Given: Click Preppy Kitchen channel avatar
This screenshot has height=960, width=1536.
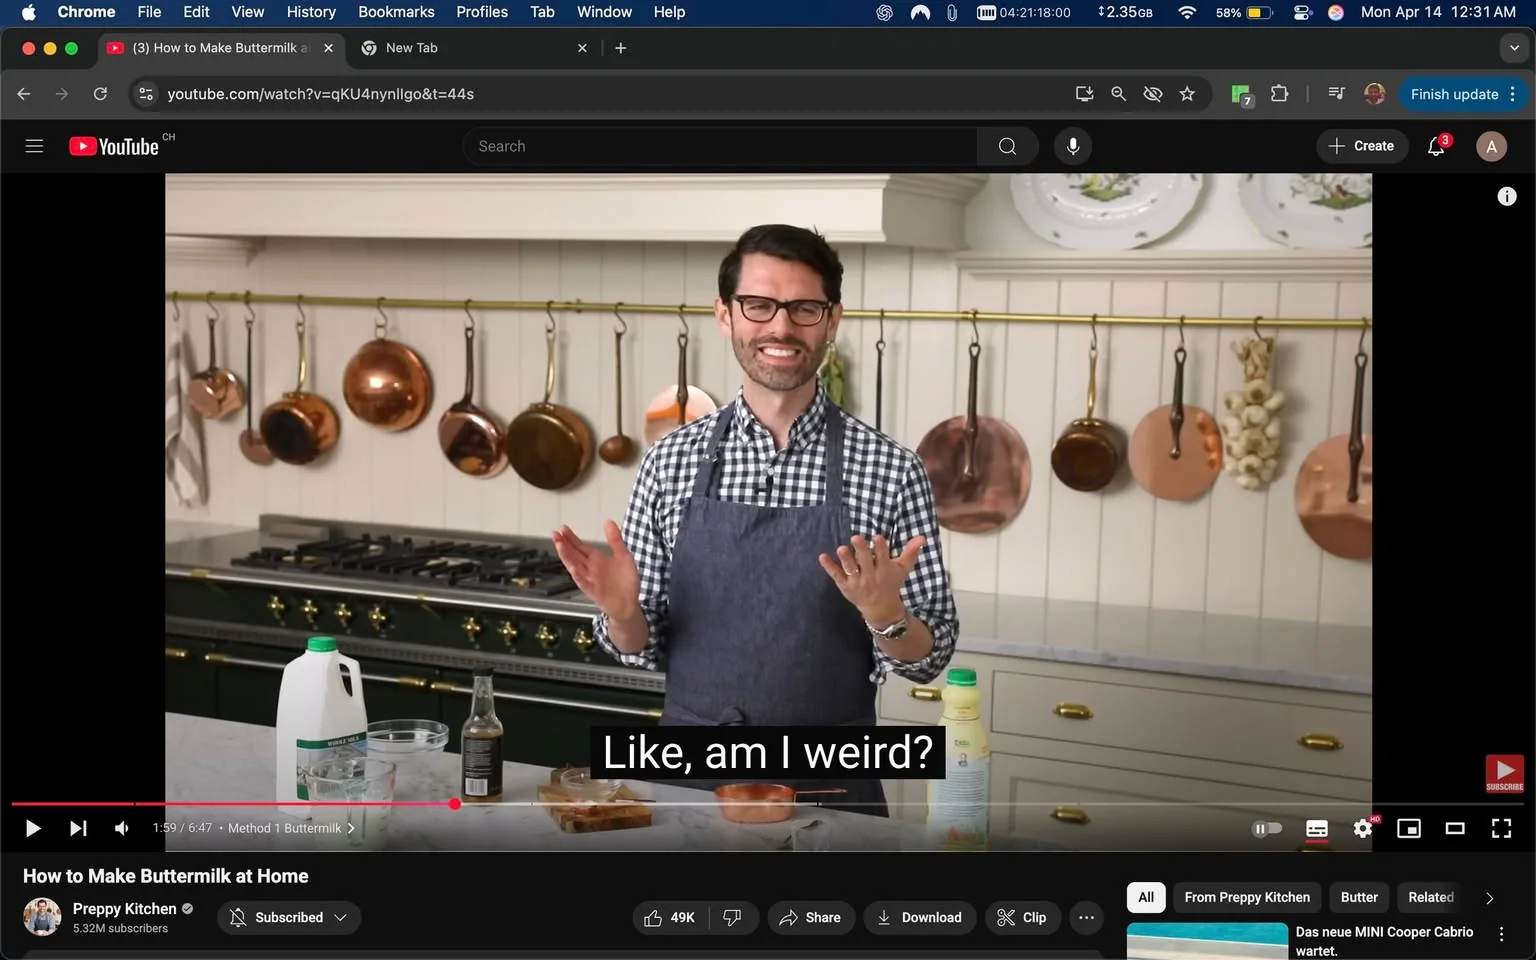Looking at the screenshot, I should pos(42,917).
